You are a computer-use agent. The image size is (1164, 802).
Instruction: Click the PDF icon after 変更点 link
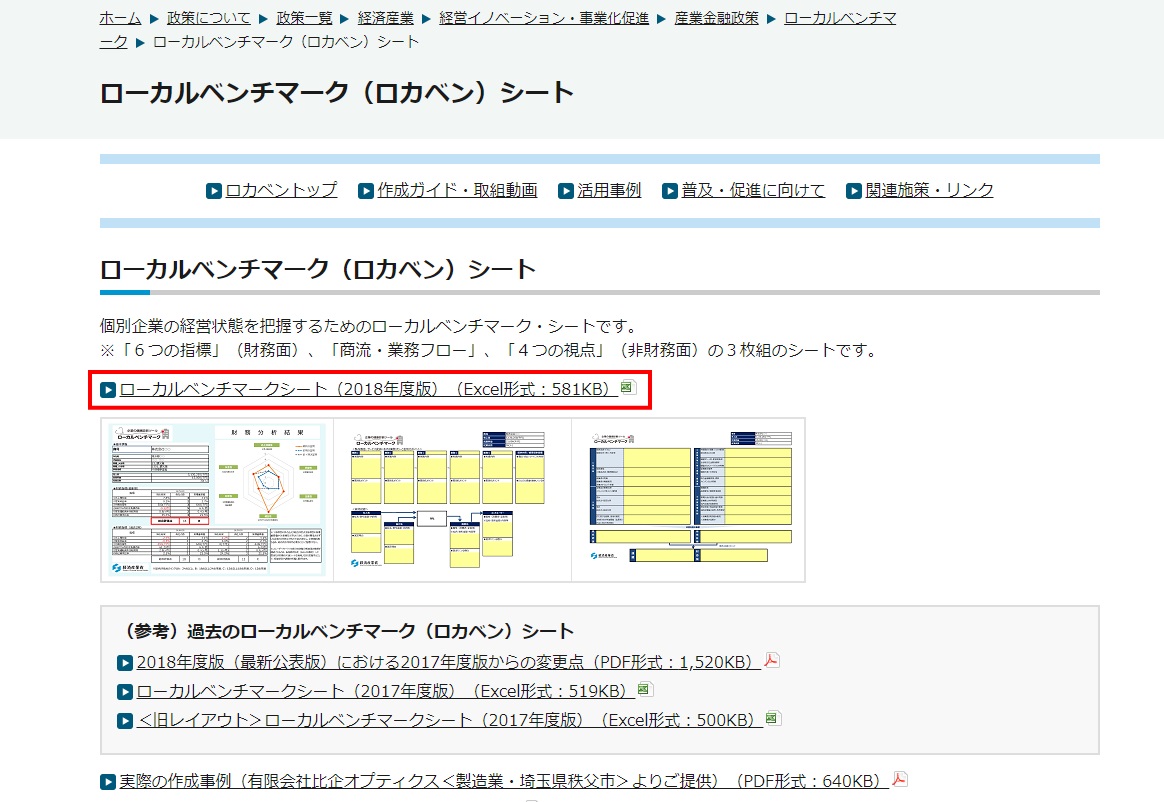coord(772,660)
